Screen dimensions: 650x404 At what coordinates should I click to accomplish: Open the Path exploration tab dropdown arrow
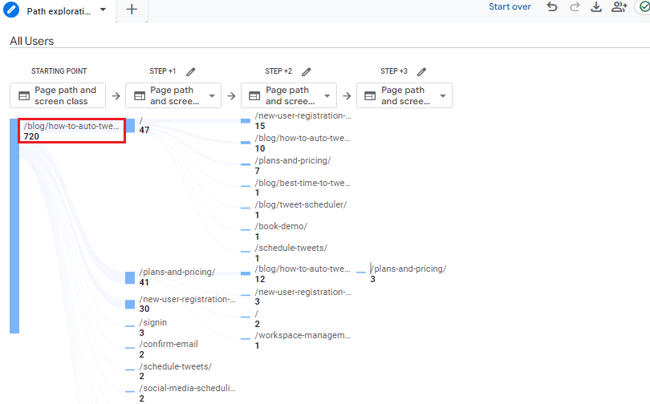coord(103,10)
